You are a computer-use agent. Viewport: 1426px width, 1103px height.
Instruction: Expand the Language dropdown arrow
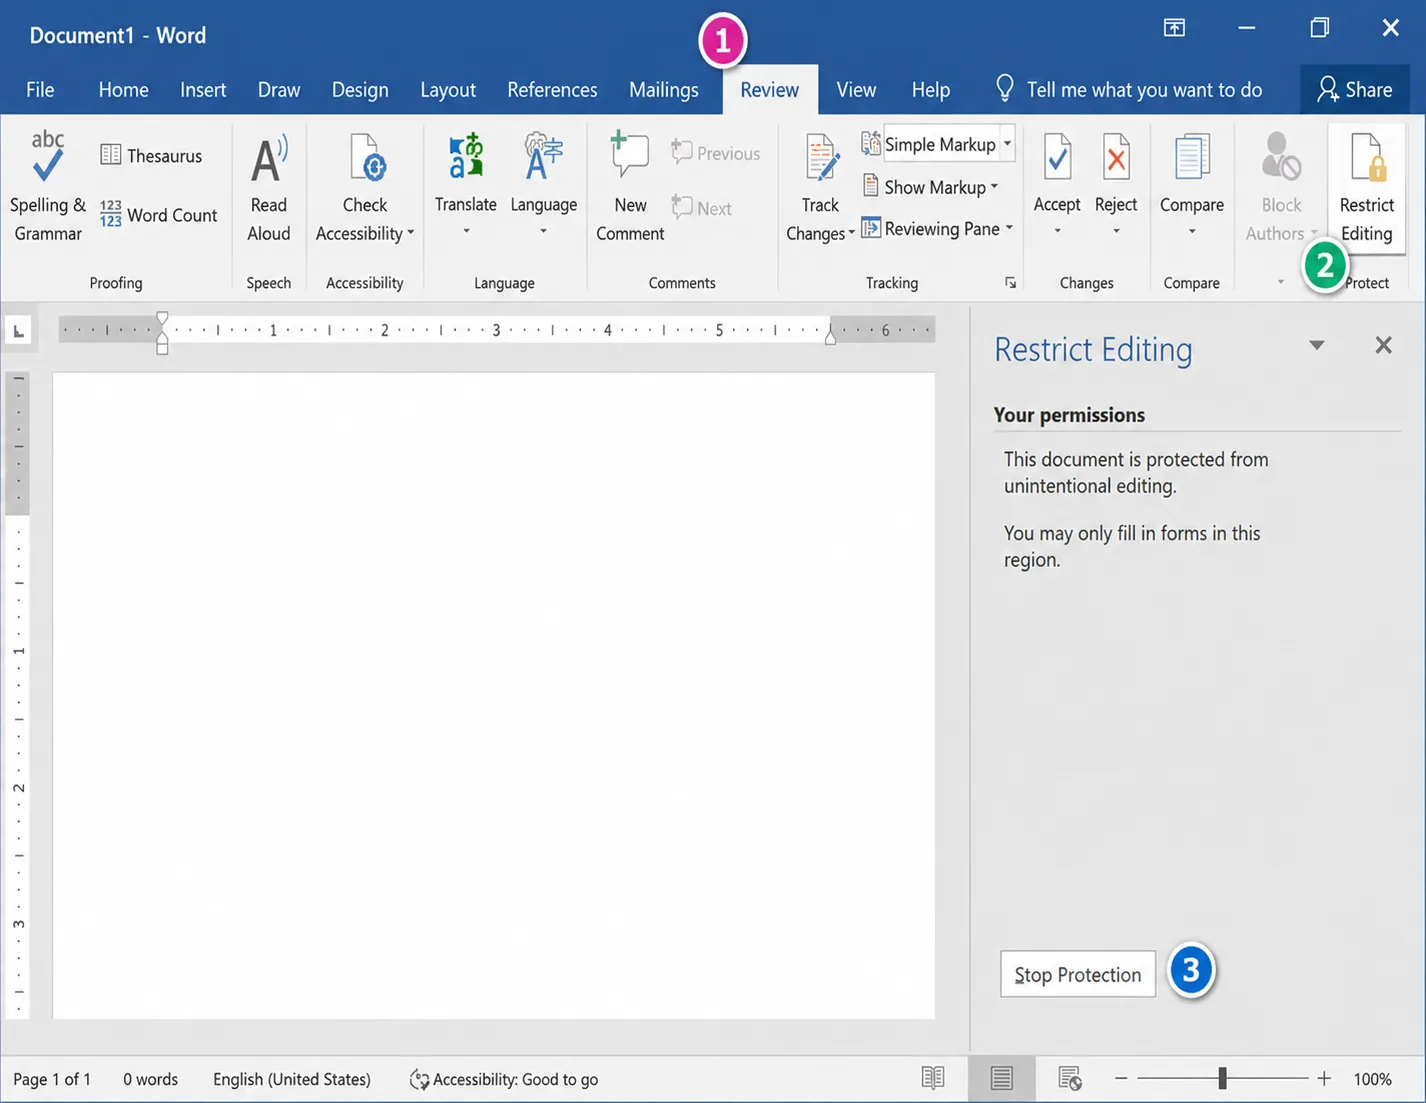point(543,231)
